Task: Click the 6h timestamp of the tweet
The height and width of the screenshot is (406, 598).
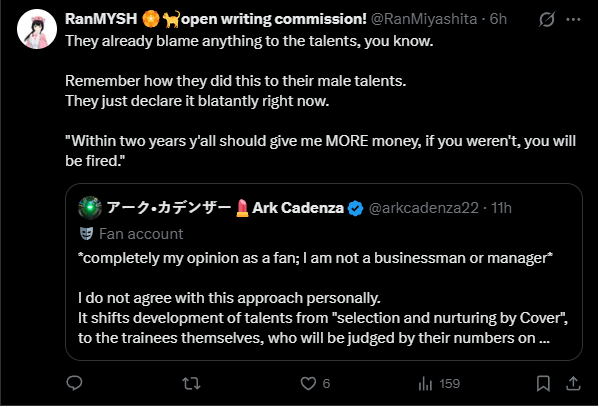Action: [498, 19]
